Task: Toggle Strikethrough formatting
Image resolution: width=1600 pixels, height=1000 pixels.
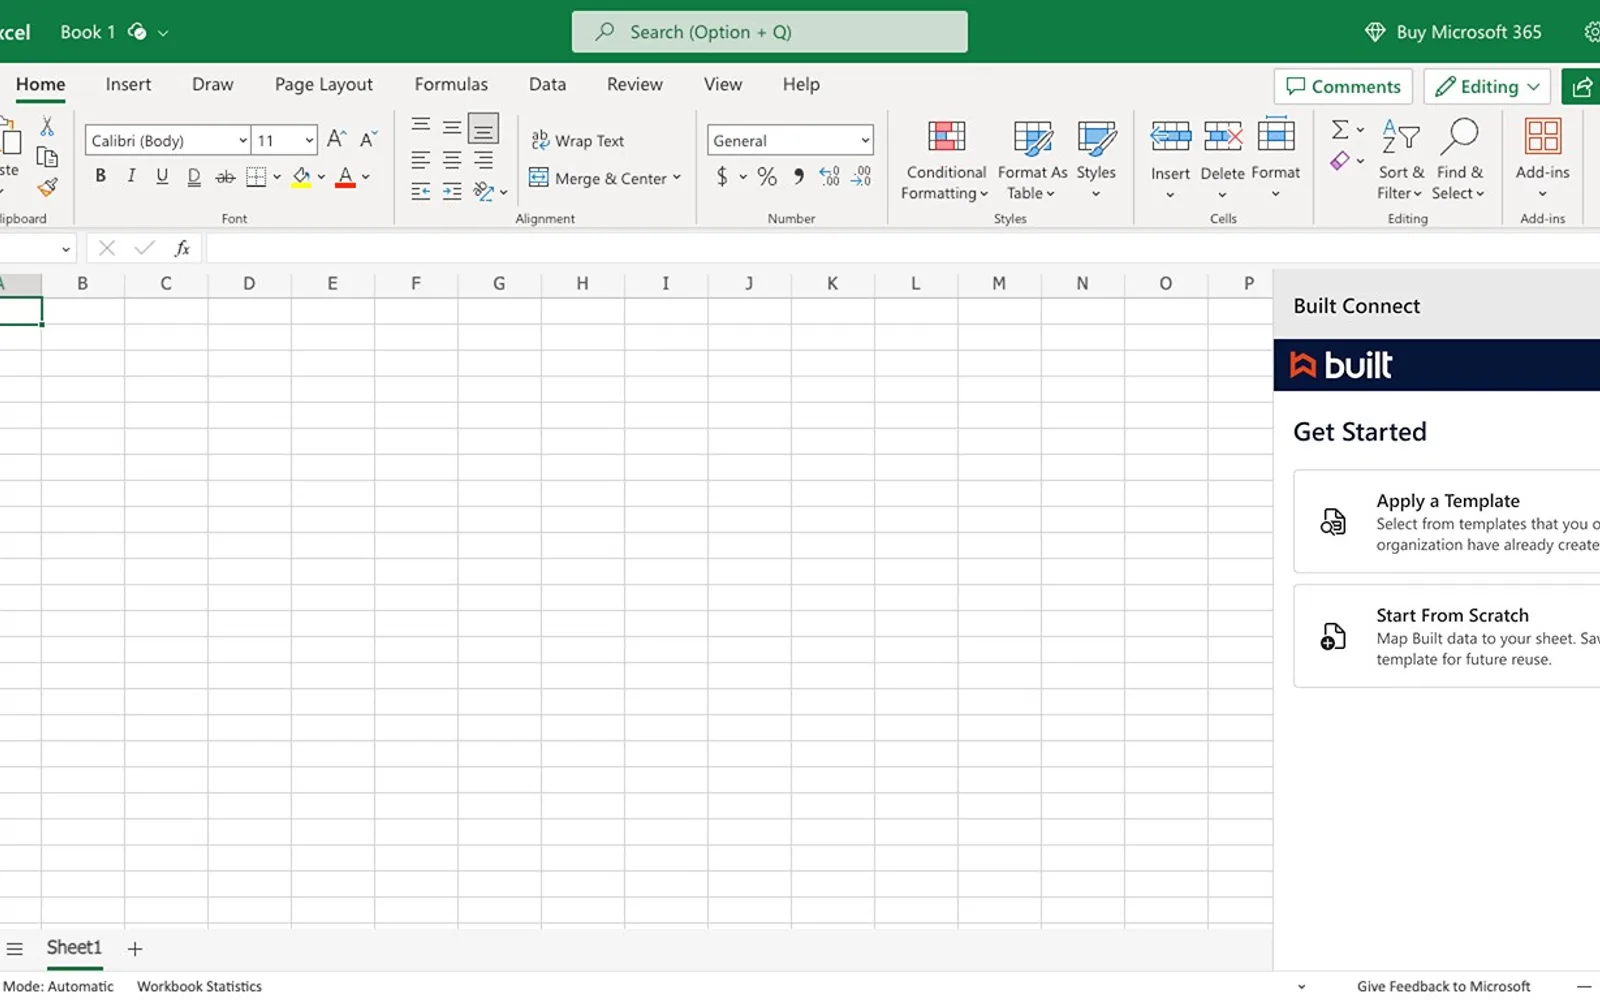Action: [226, 177]
